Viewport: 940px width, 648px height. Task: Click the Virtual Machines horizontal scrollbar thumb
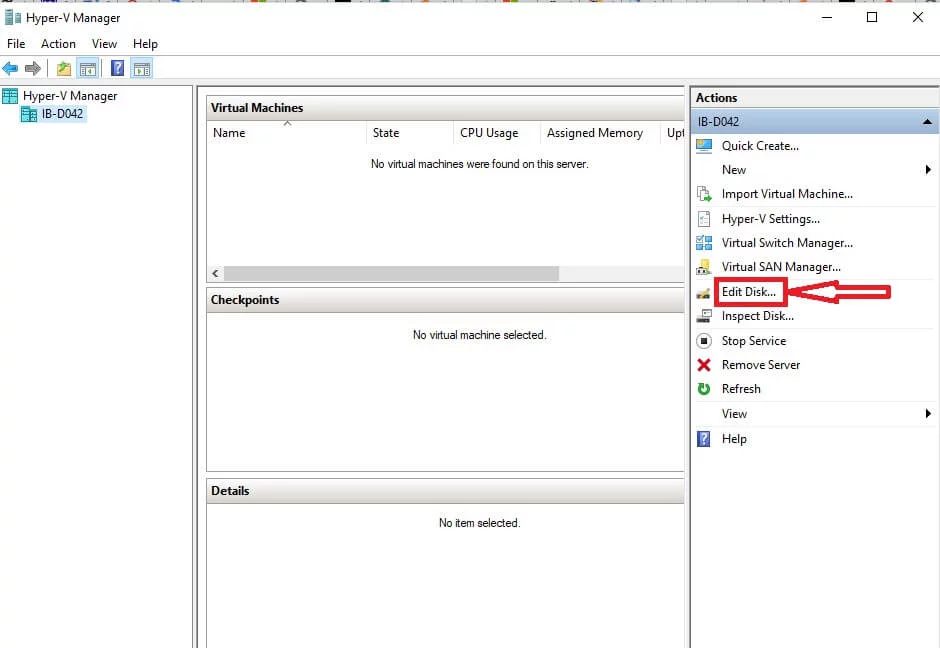click(x=391, y=273)
